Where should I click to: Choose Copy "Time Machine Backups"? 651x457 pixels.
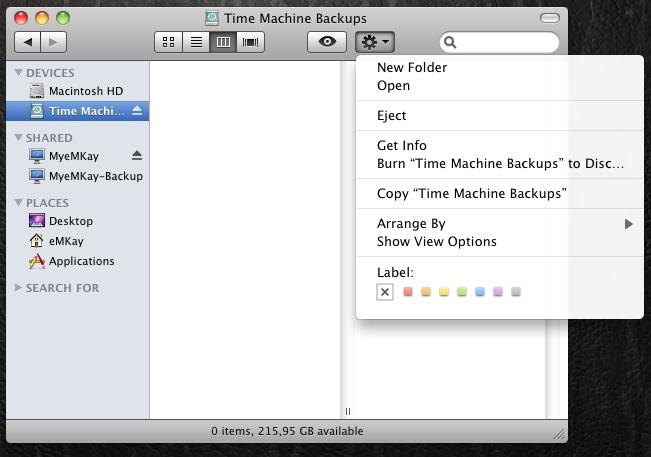coord(500,193)
